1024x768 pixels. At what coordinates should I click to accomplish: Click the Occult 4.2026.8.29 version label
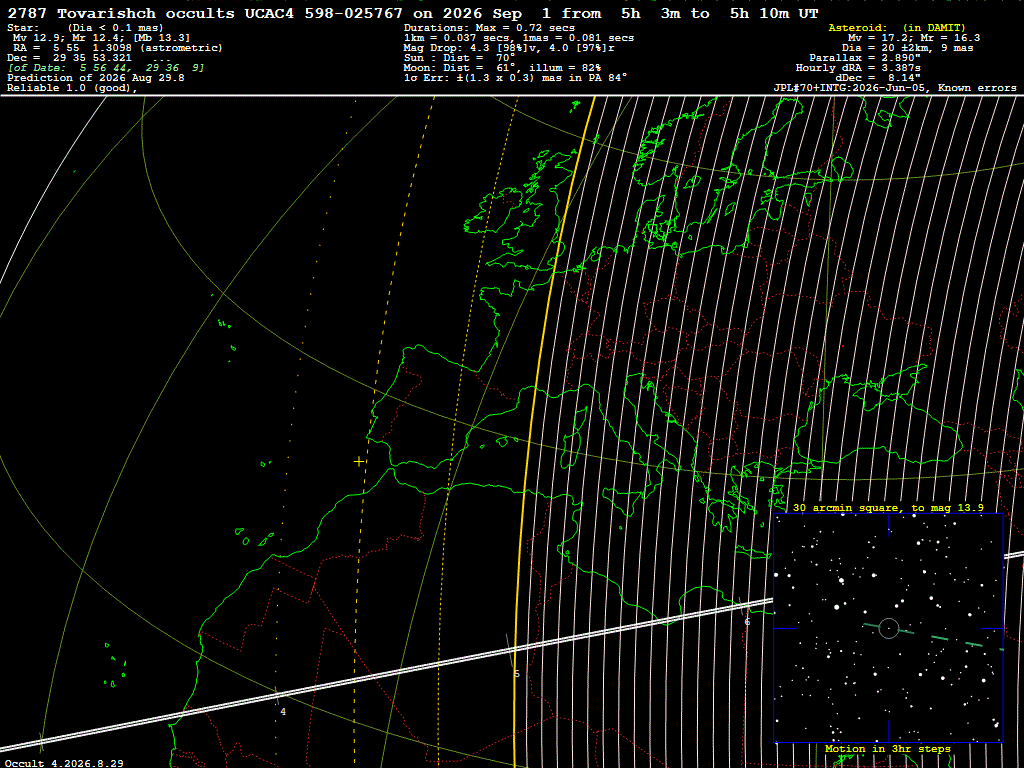click(x=64, y=763)
